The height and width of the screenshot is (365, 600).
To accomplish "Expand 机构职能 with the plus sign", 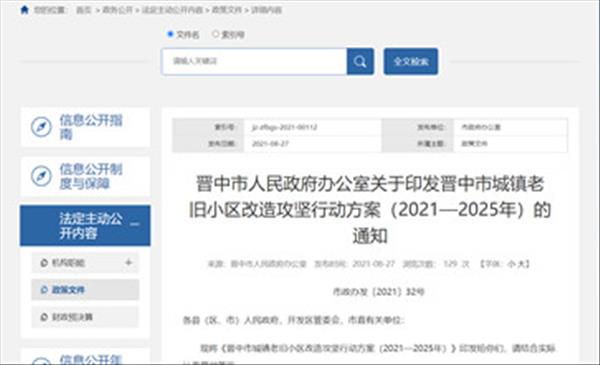I will pos(129,262).
